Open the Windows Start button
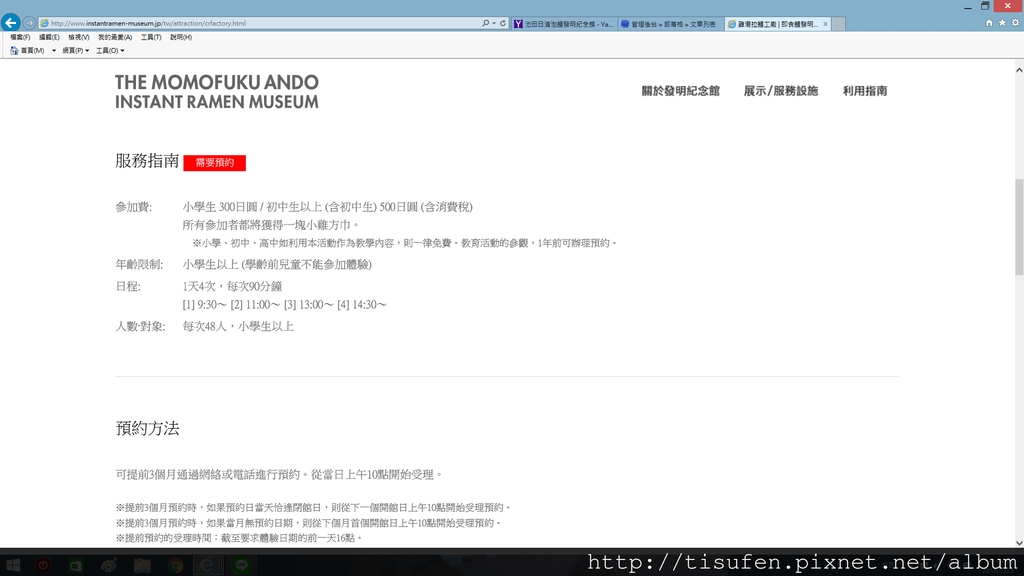Screen dimensions: 1024x576 point(12,566)
